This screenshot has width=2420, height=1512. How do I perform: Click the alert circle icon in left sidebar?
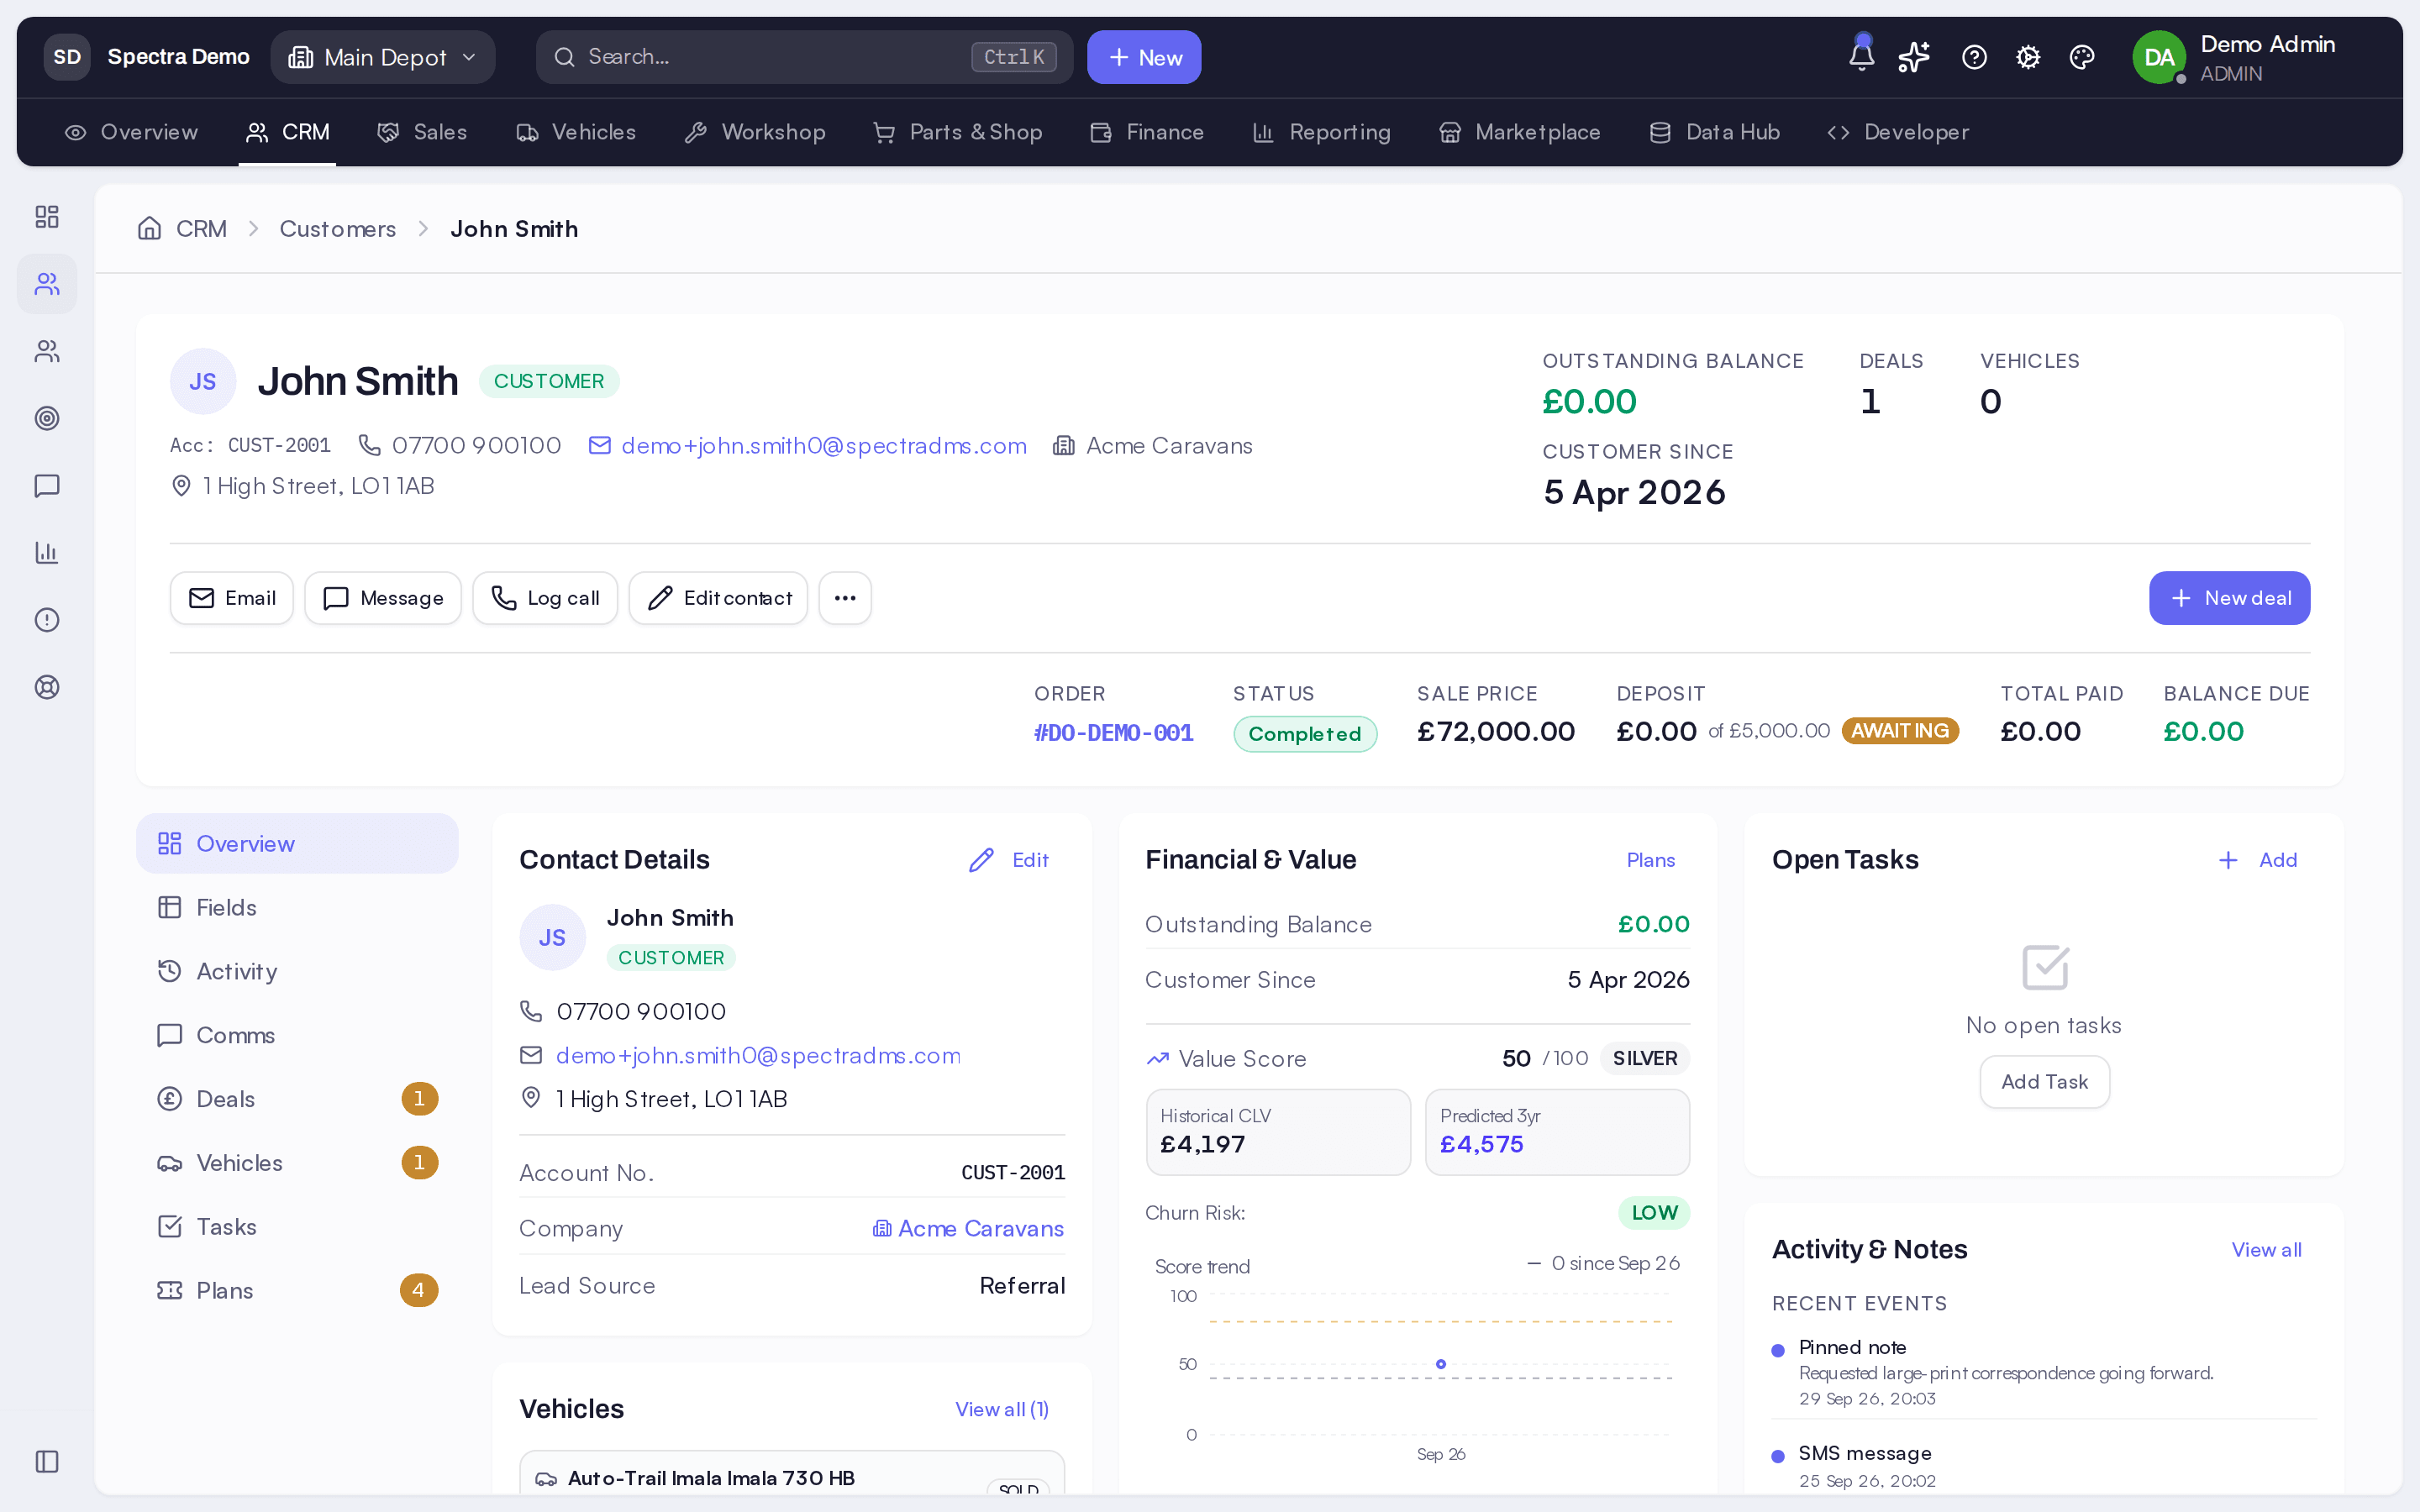click(47, 619)
